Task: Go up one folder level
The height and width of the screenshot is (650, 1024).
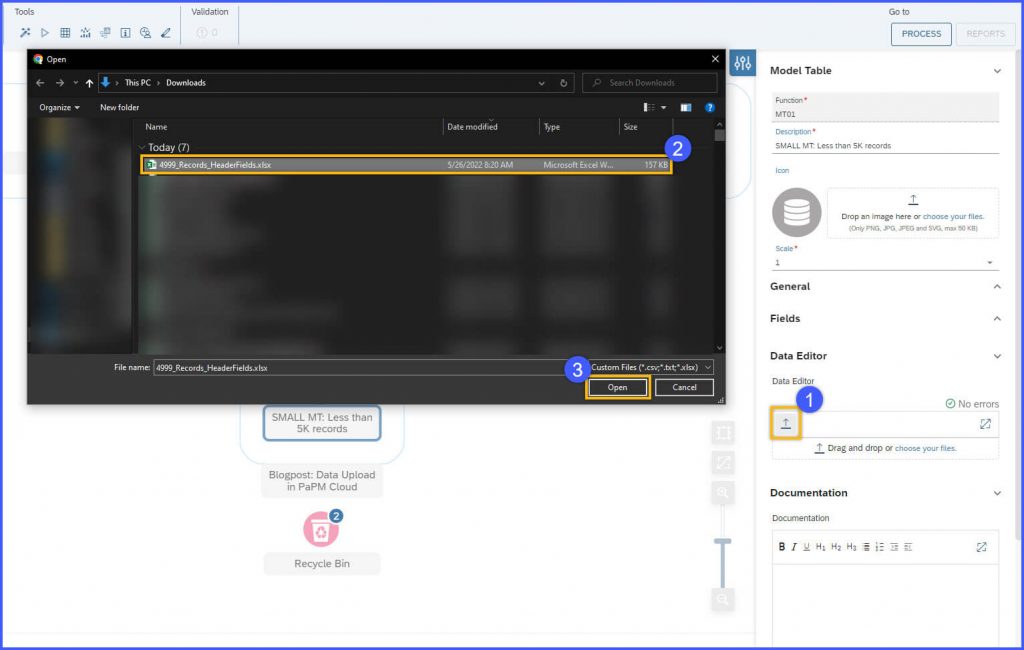Action: tap(89, 83)
